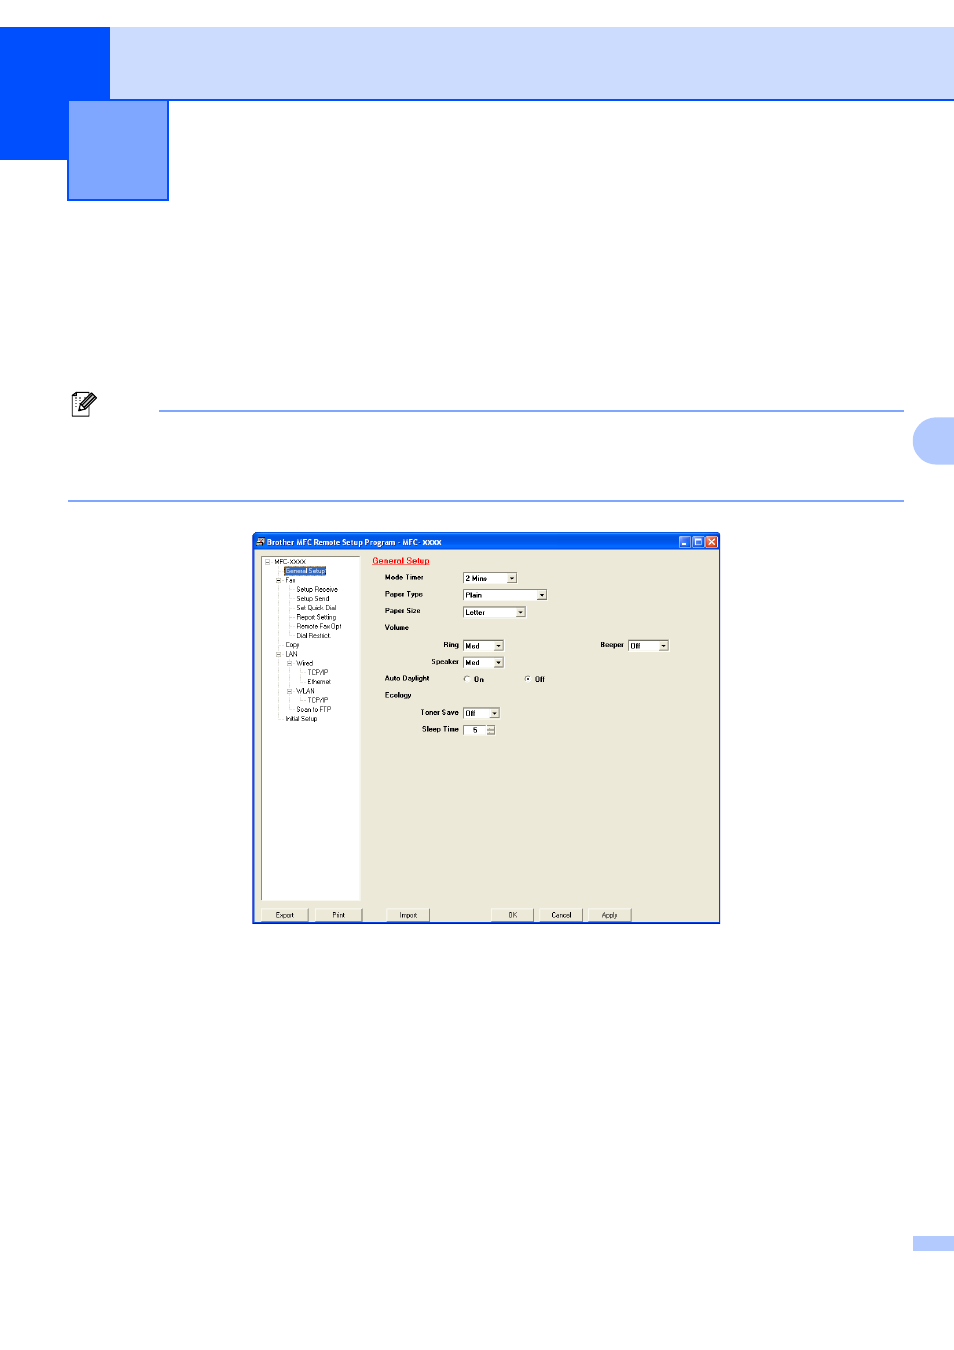Click the Import button
Viewport: 954px width, 1350px height.
click(408, 915)
